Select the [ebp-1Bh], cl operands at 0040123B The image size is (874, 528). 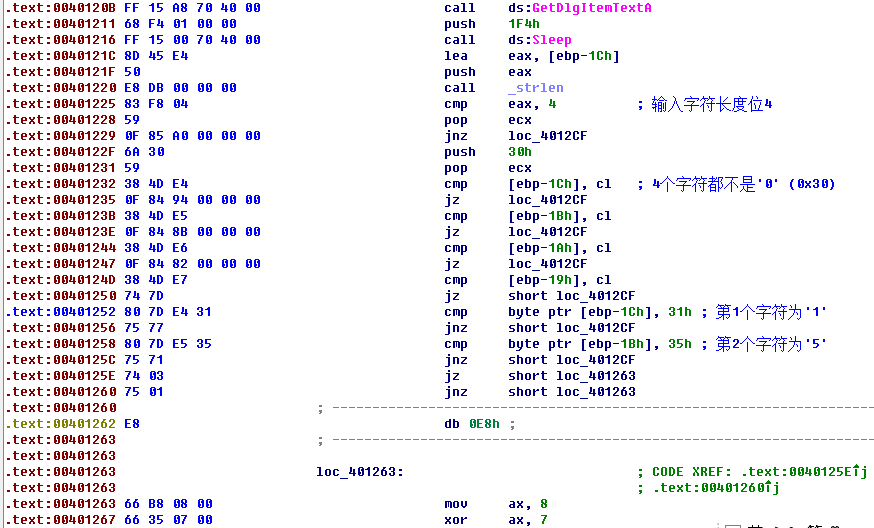560,216
